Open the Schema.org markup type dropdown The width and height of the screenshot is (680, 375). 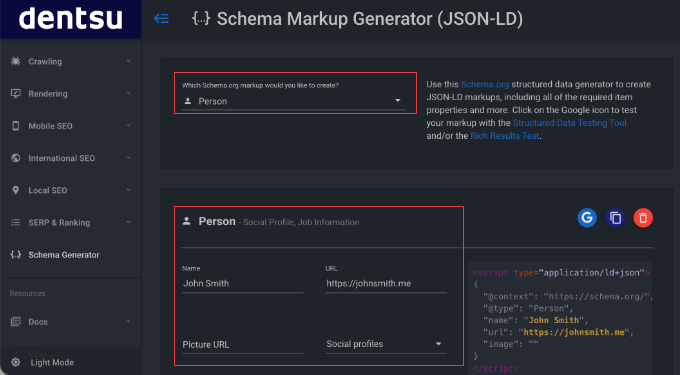(294, 101)
